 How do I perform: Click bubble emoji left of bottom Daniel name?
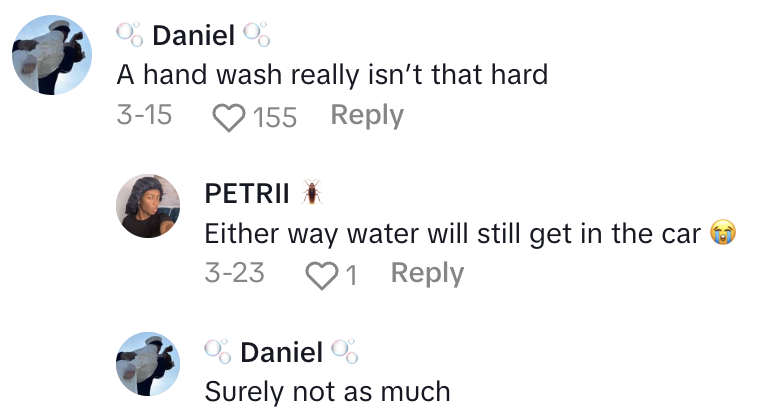pos(217,351)
